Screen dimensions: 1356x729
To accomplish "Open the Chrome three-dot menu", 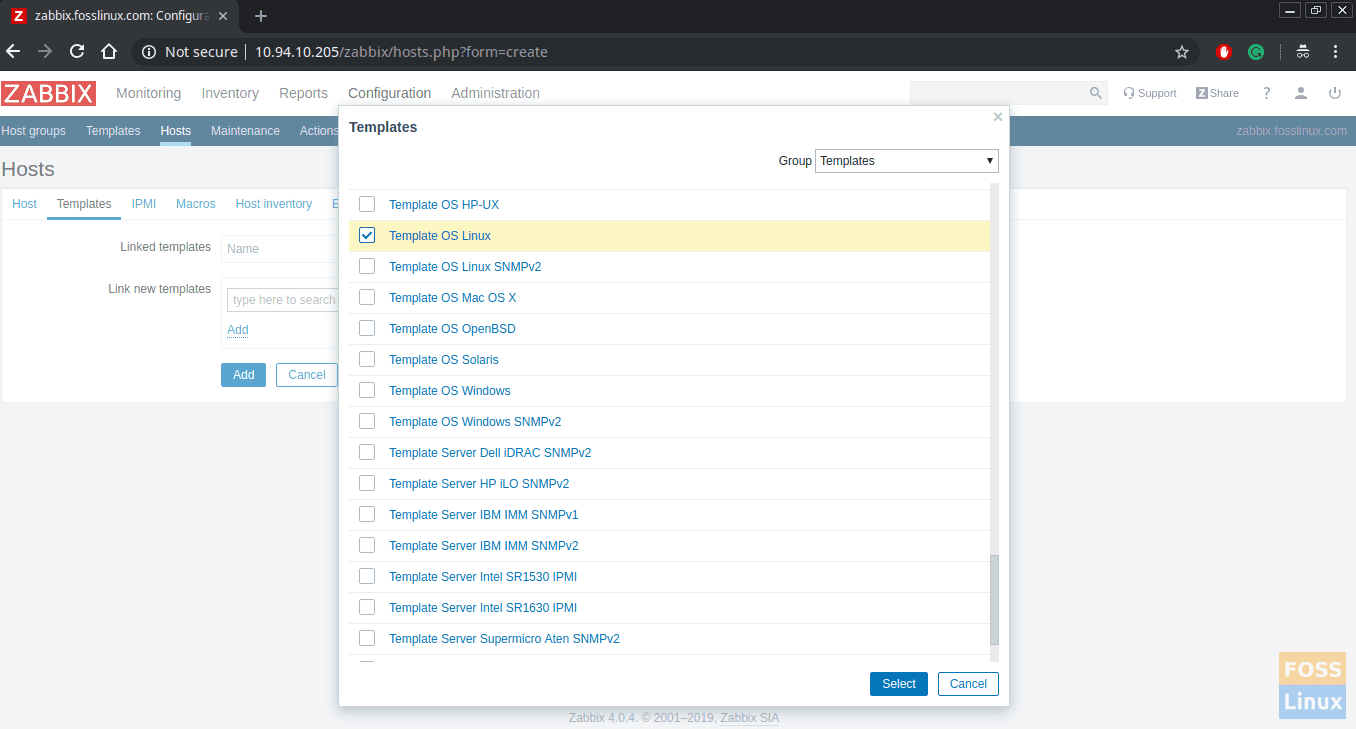I will 1335,52.
